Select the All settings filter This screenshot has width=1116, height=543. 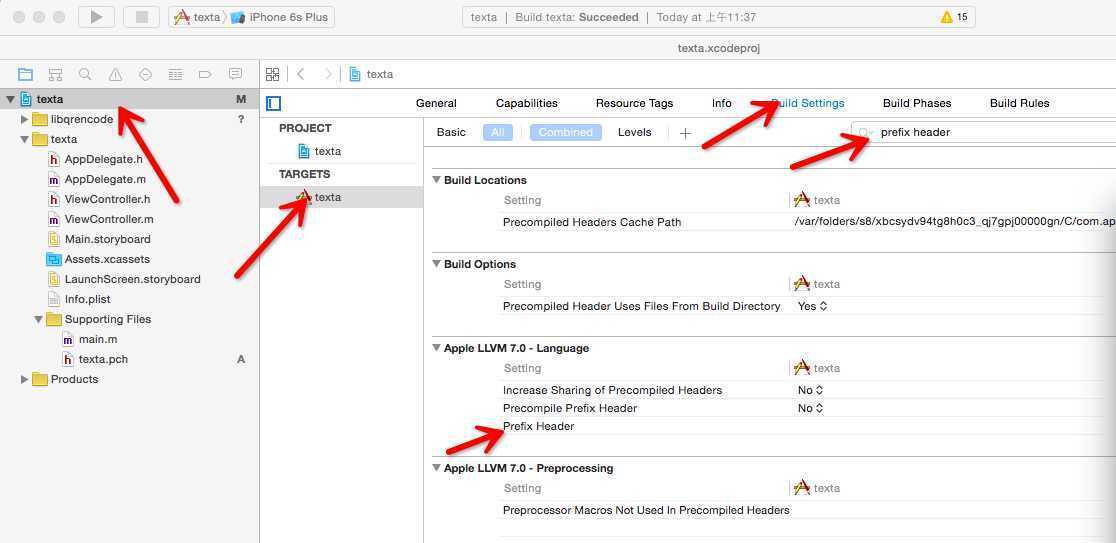(498, 132)
